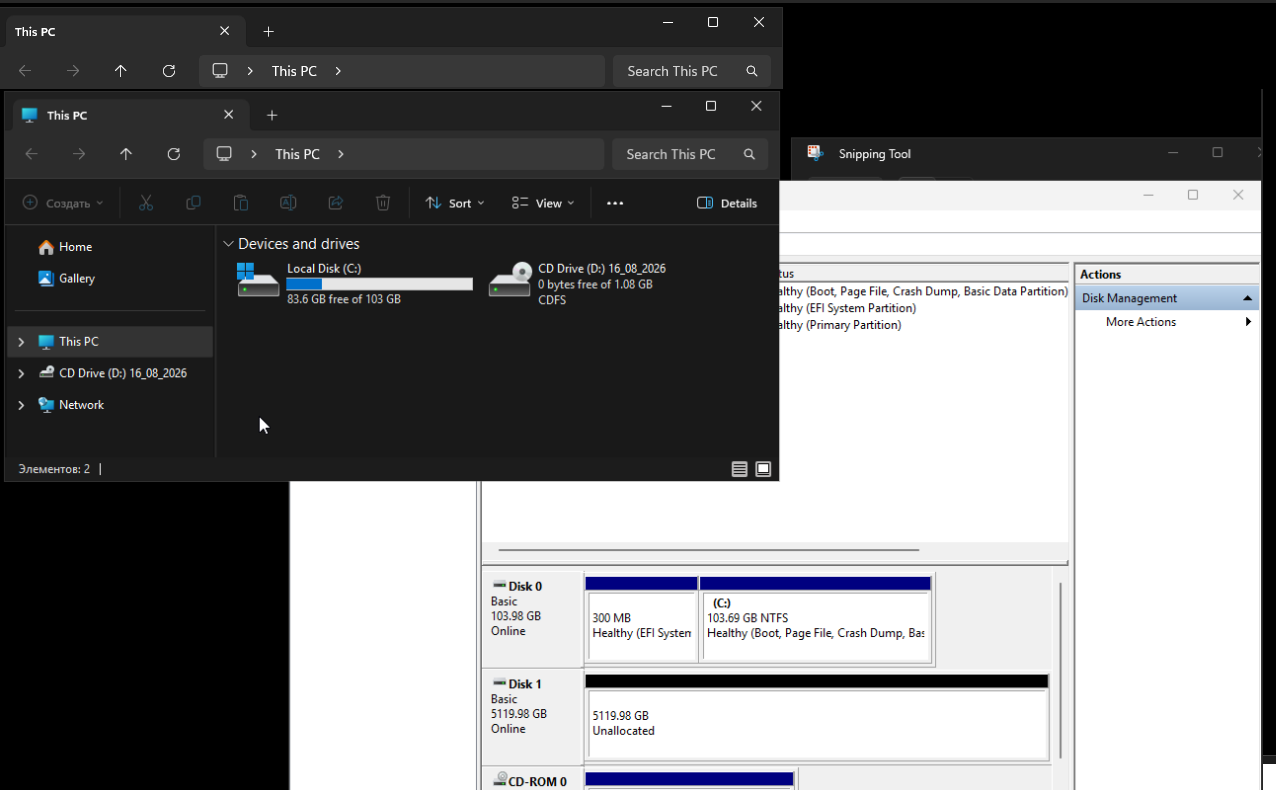
Task: Click Up arrow in front Explorer window
Action: (x=126, y=154)
